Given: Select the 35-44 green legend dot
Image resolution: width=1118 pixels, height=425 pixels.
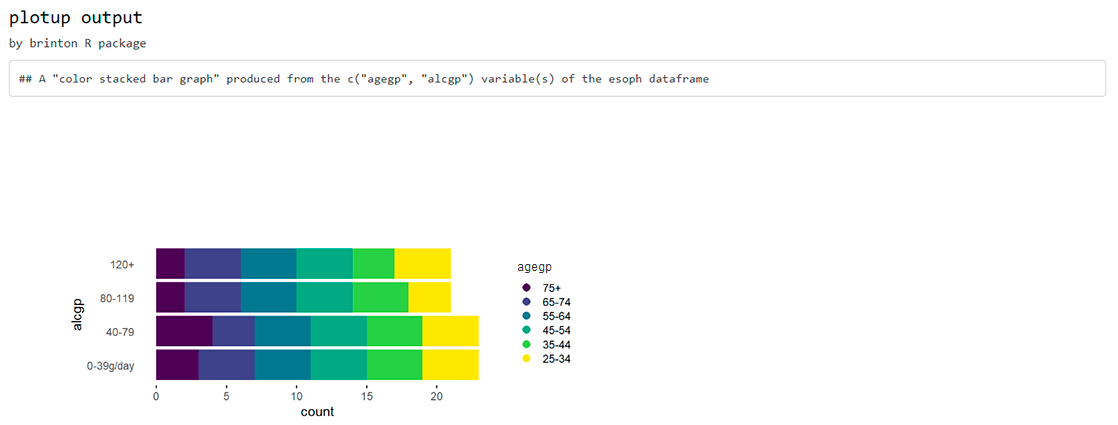Looking at the screenshot, I should [526, 344].
